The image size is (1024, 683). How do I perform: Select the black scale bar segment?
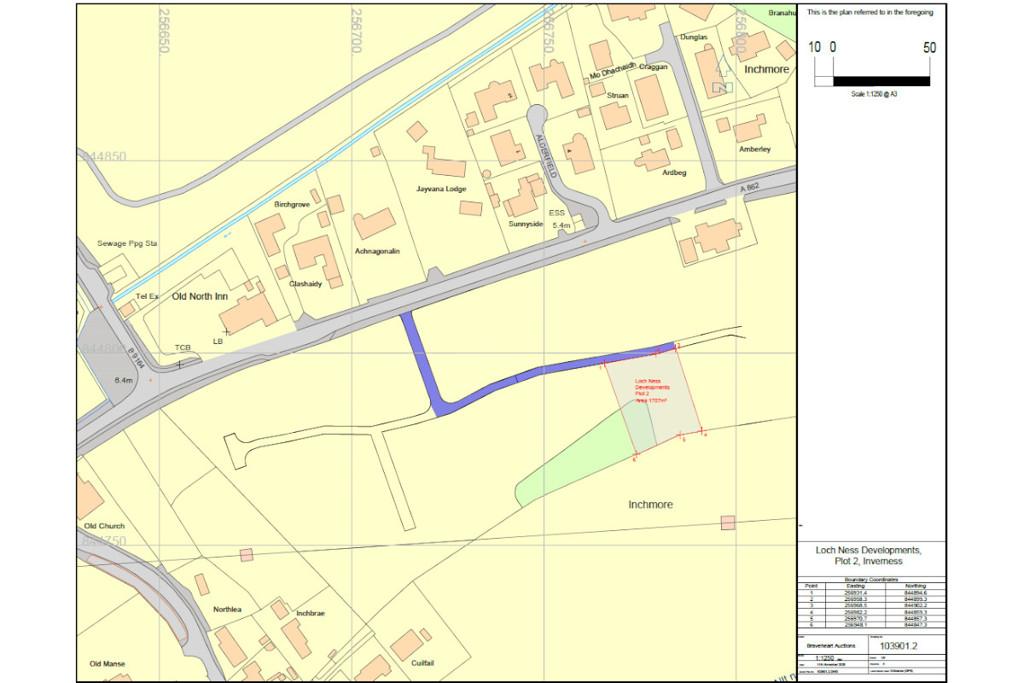(881, 81)
